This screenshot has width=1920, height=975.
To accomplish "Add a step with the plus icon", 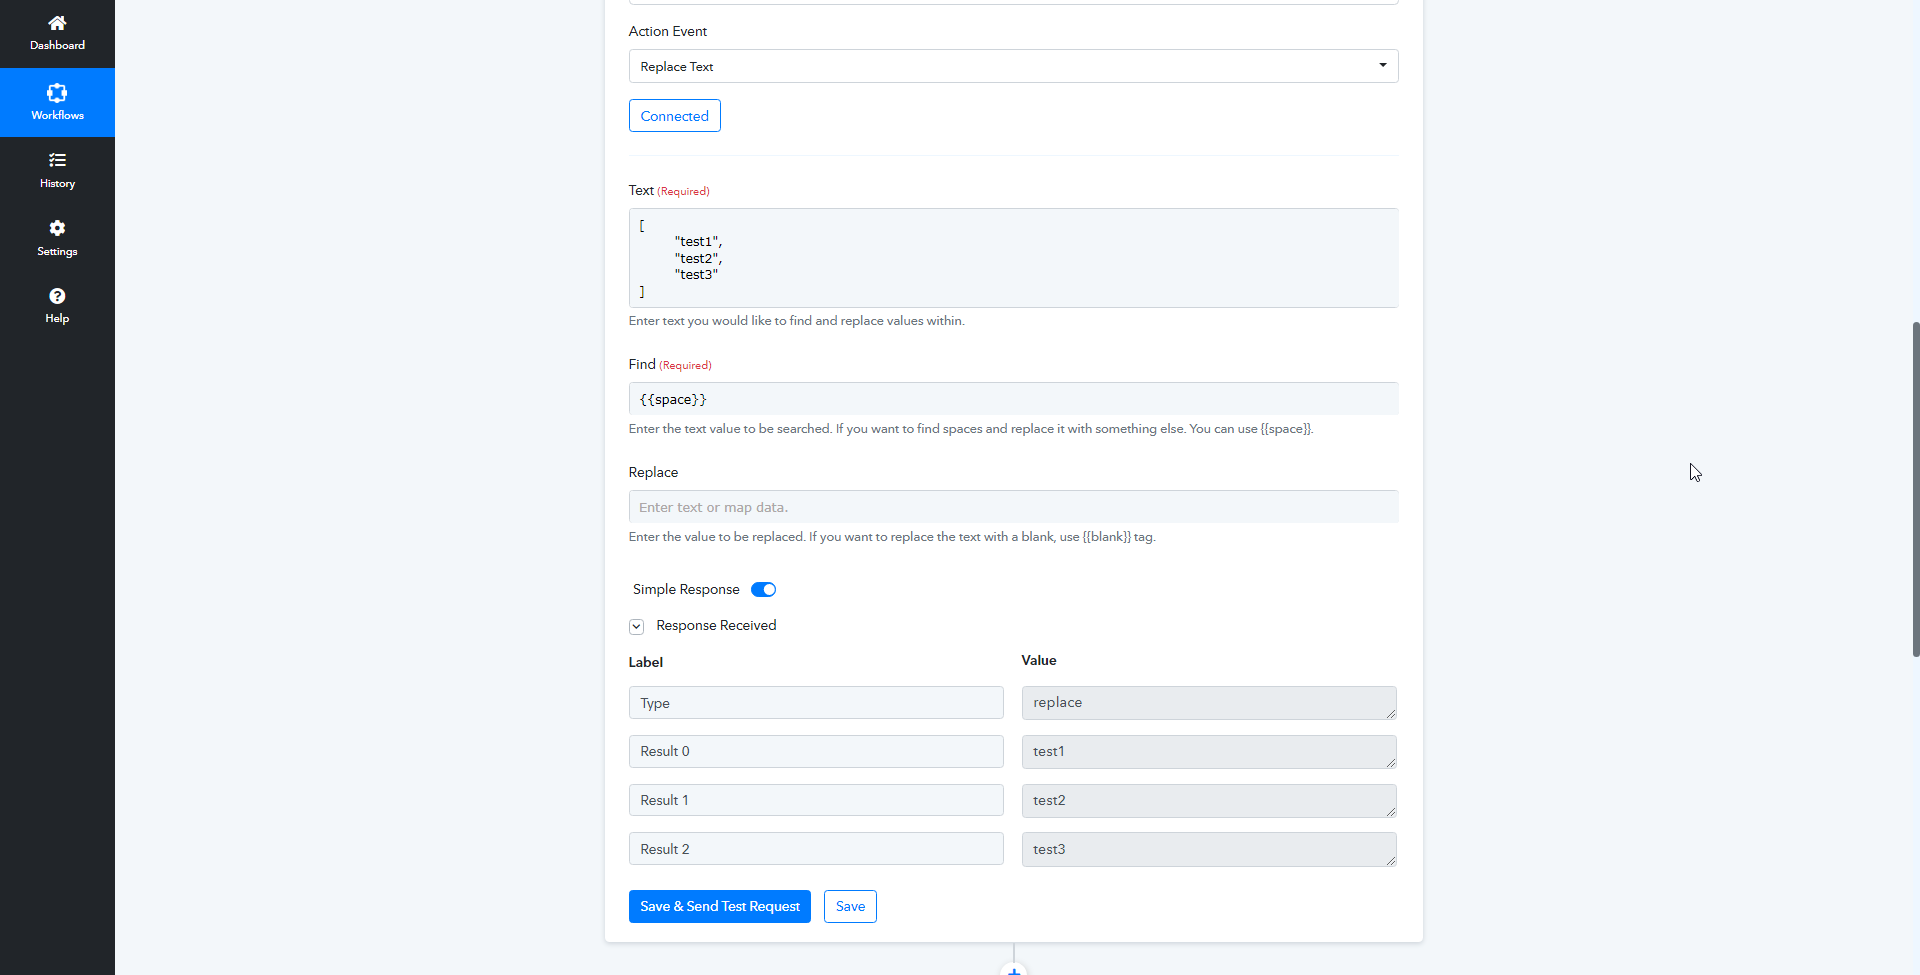I will pyautogui.click(x=1014, y=969).
